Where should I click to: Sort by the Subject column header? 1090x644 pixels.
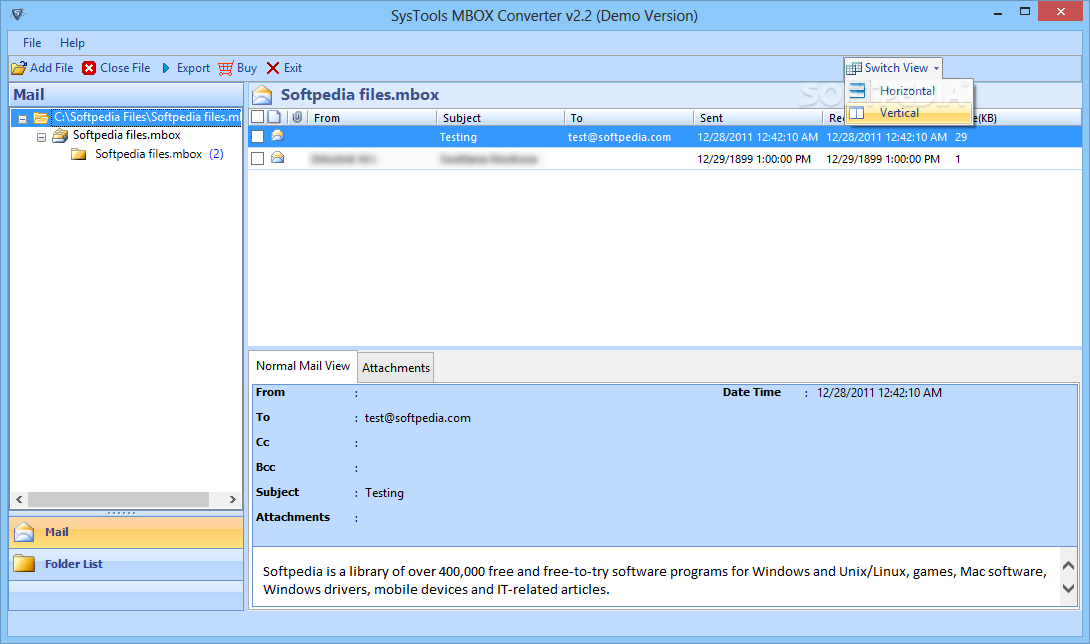[x=501, y=118]
